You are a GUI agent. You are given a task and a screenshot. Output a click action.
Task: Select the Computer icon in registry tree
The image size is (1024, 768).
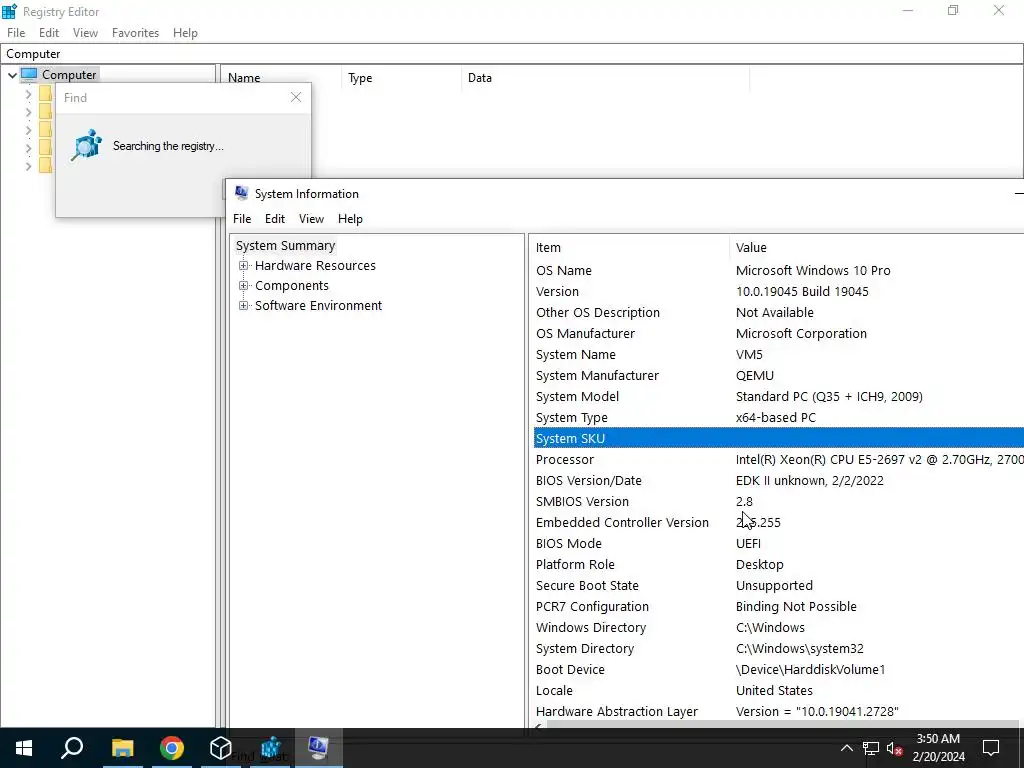coord(29,74)
